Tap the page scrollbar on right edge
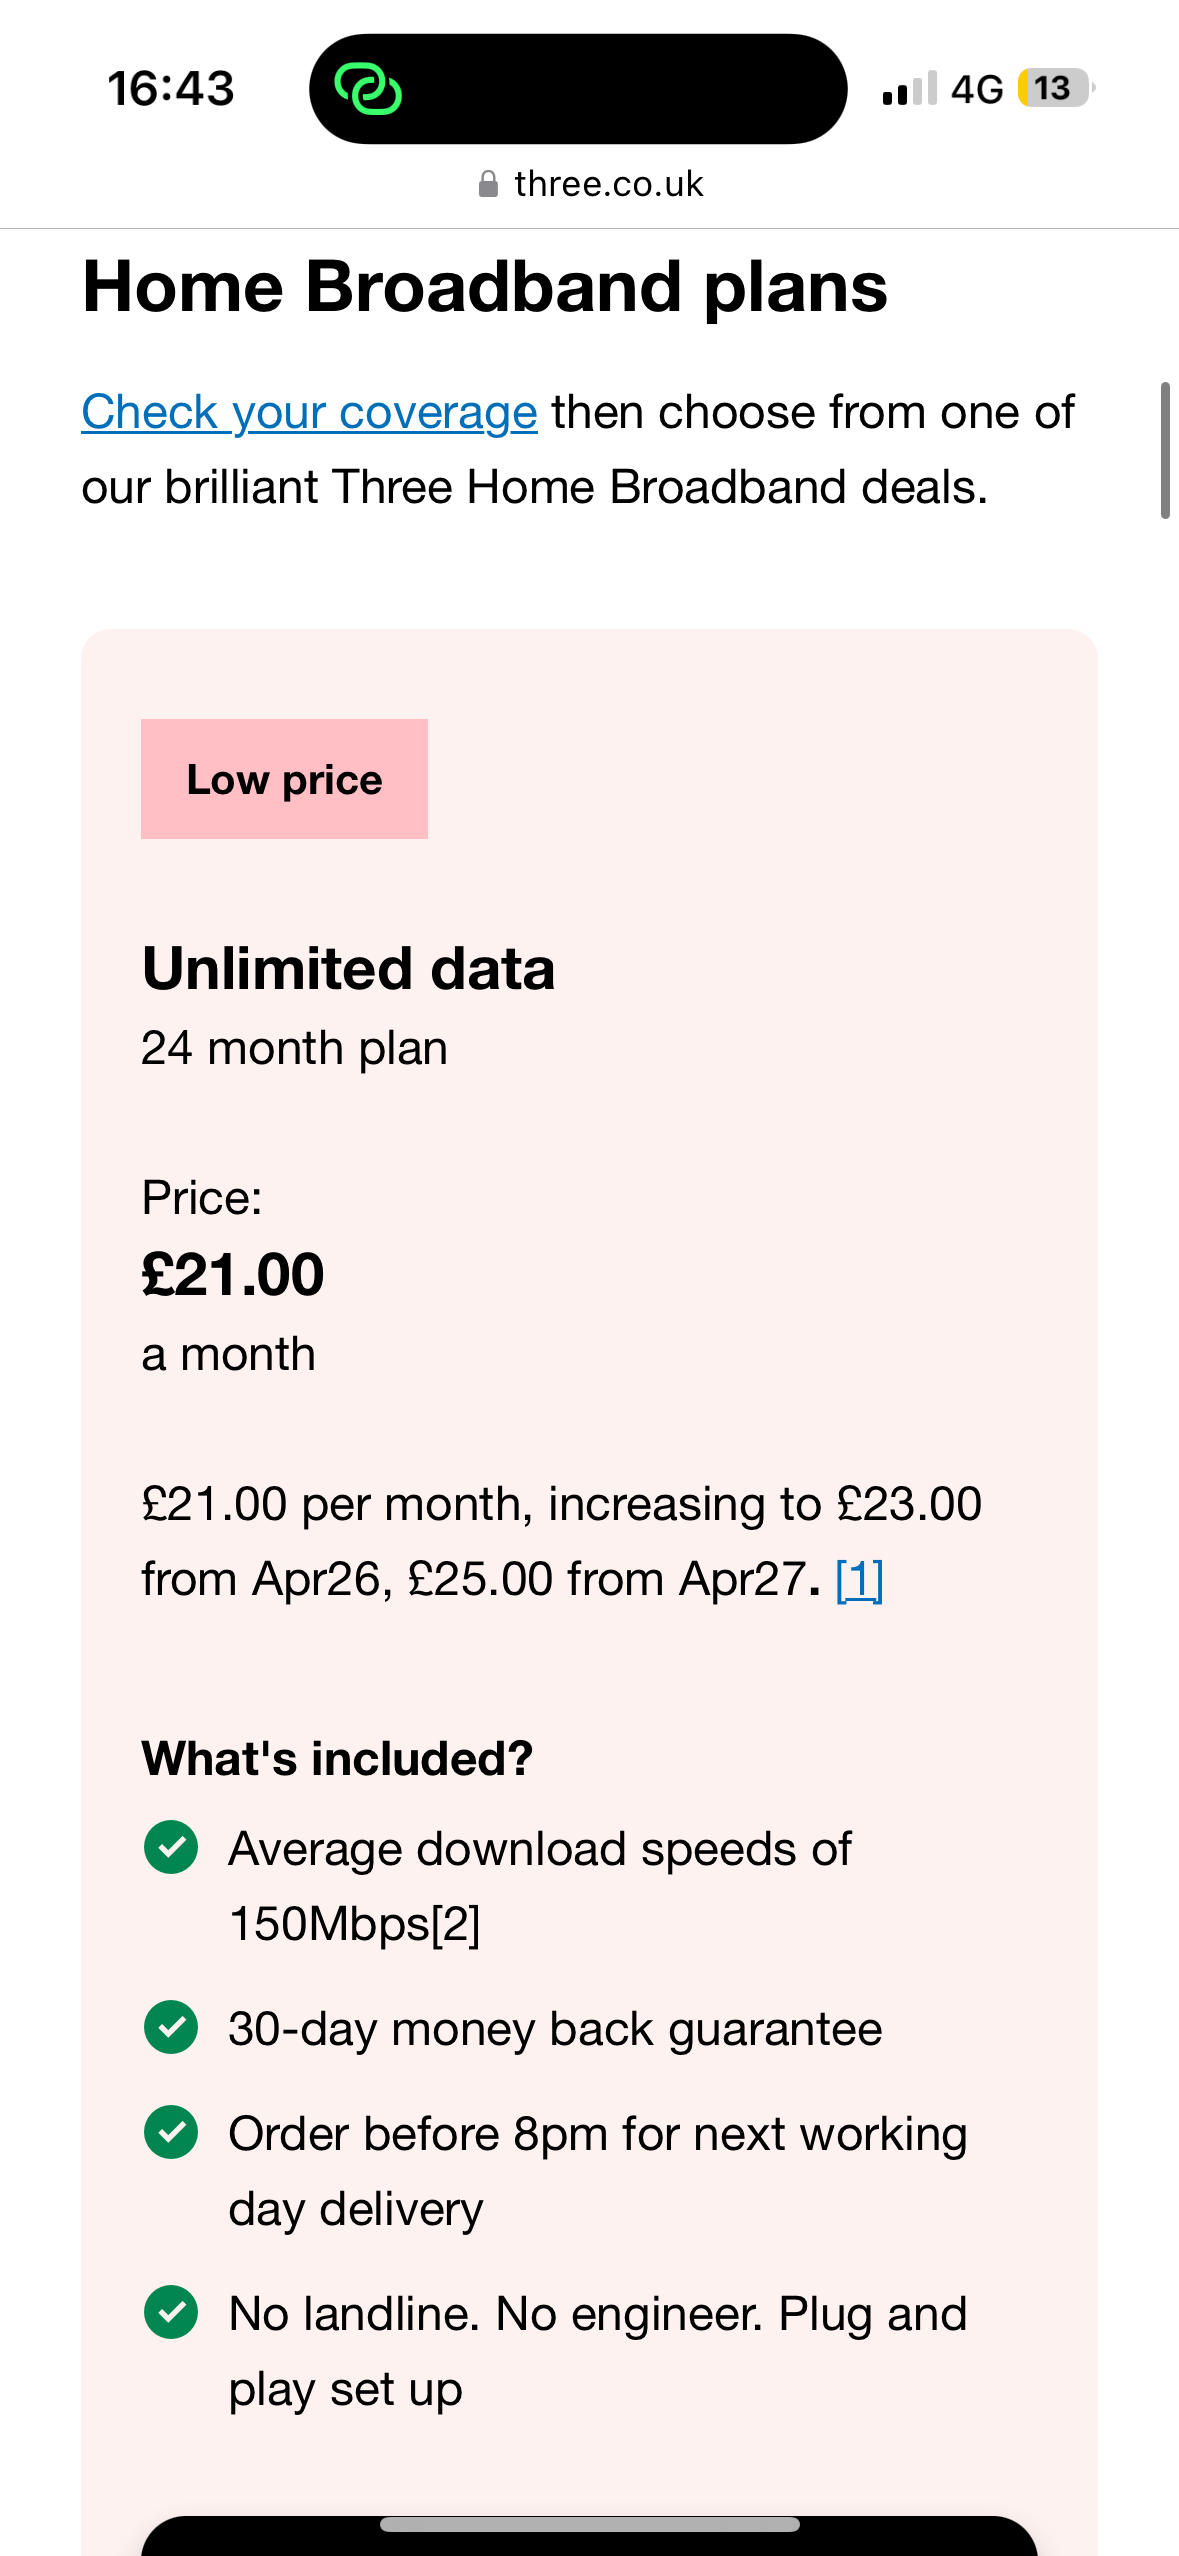 pos(1165,450)
